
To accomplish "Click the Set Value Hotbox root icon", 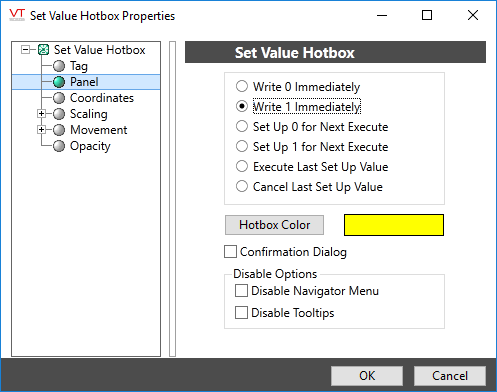I will 44,50.
